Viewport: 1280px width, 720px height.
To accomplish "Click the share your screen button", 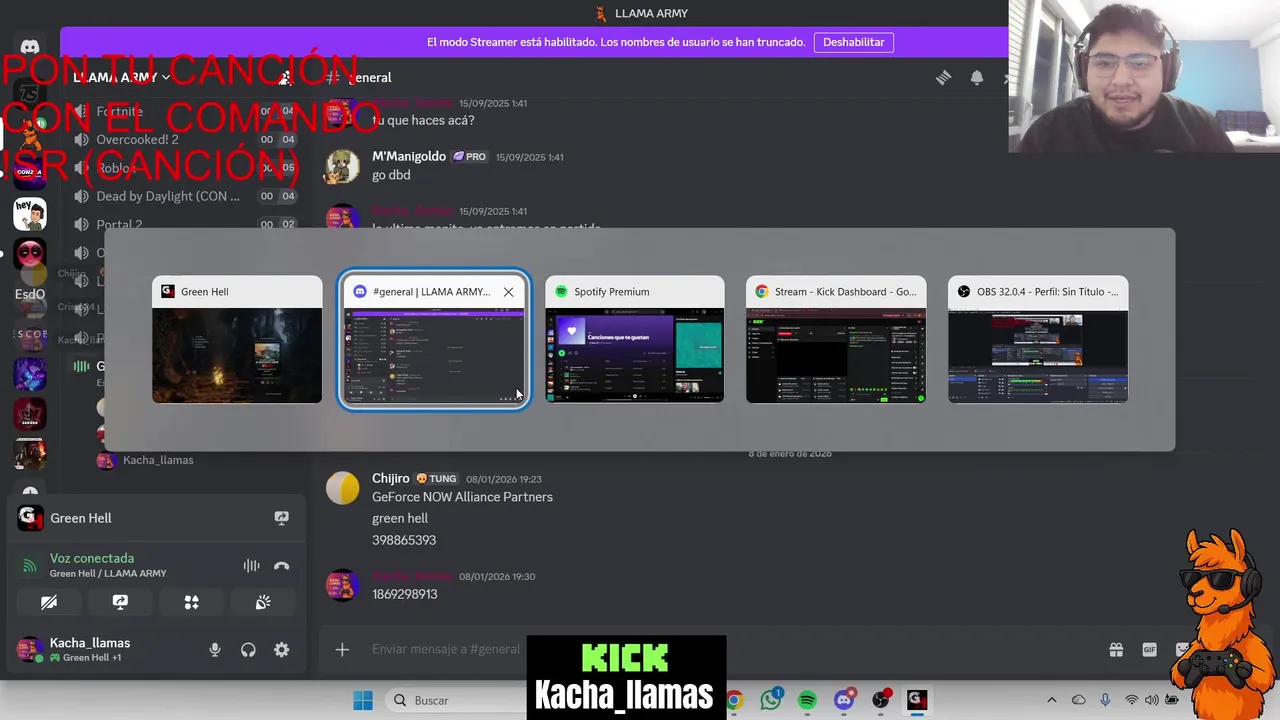I will [120, 602].
